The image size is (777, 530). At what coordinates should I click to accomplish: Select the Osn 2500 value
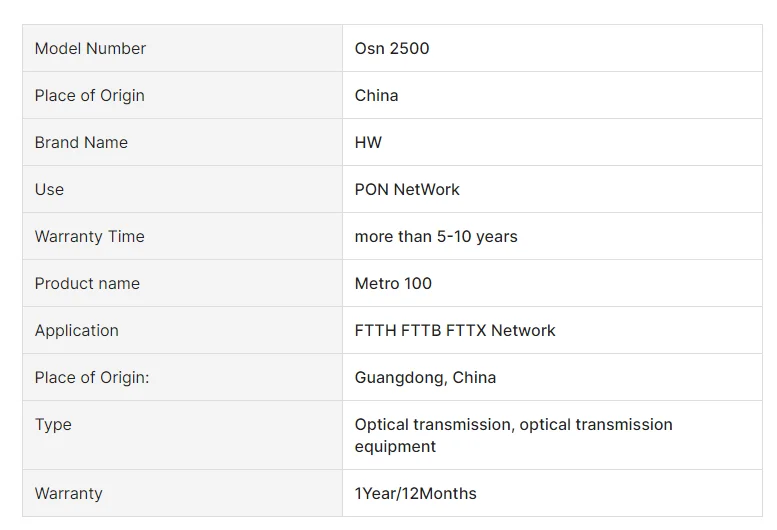[x=391, y=49]
